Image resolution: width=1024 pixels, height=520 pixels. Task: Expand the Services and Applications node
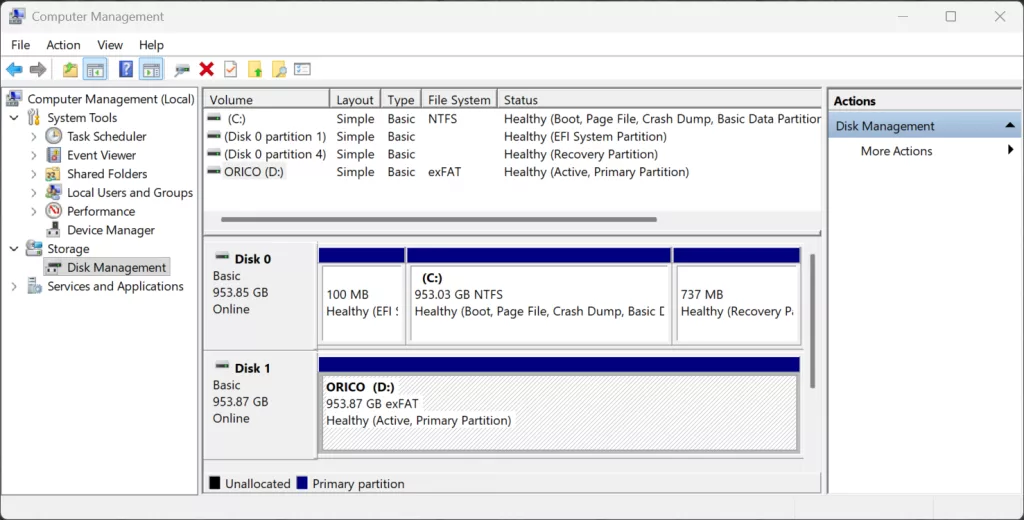click(x=14, y=287)
